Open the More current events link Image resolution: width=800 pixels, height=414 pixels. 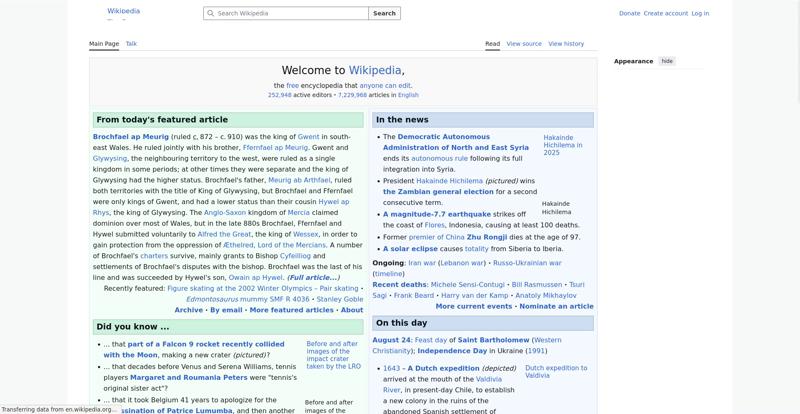click(474, 306)
